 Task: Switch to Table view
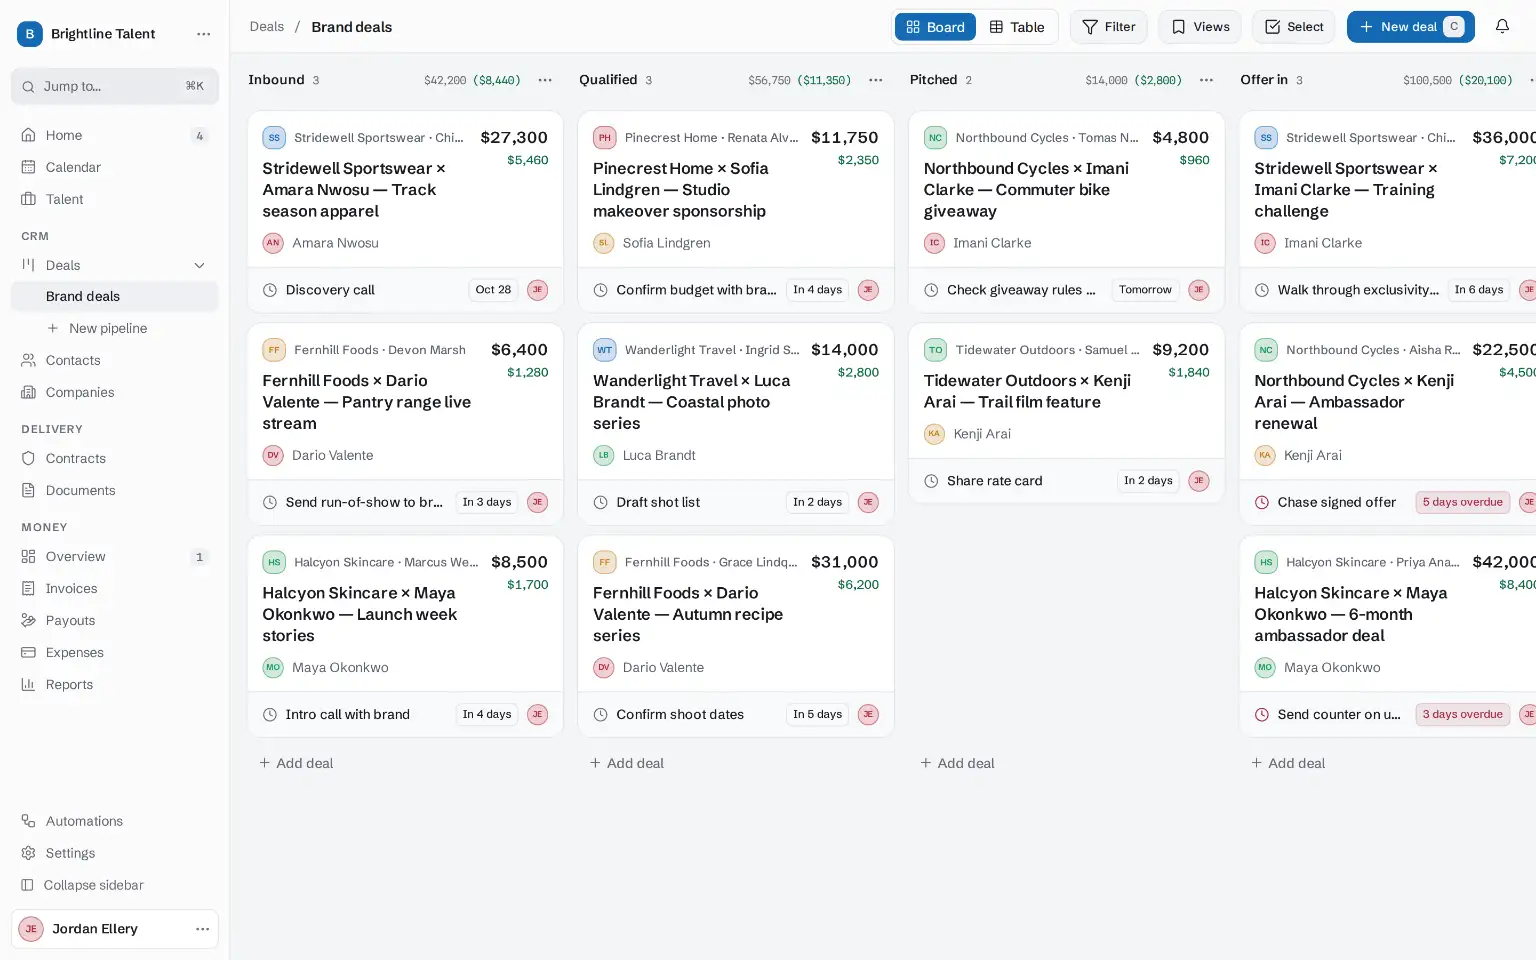[x=1017, y=27]
